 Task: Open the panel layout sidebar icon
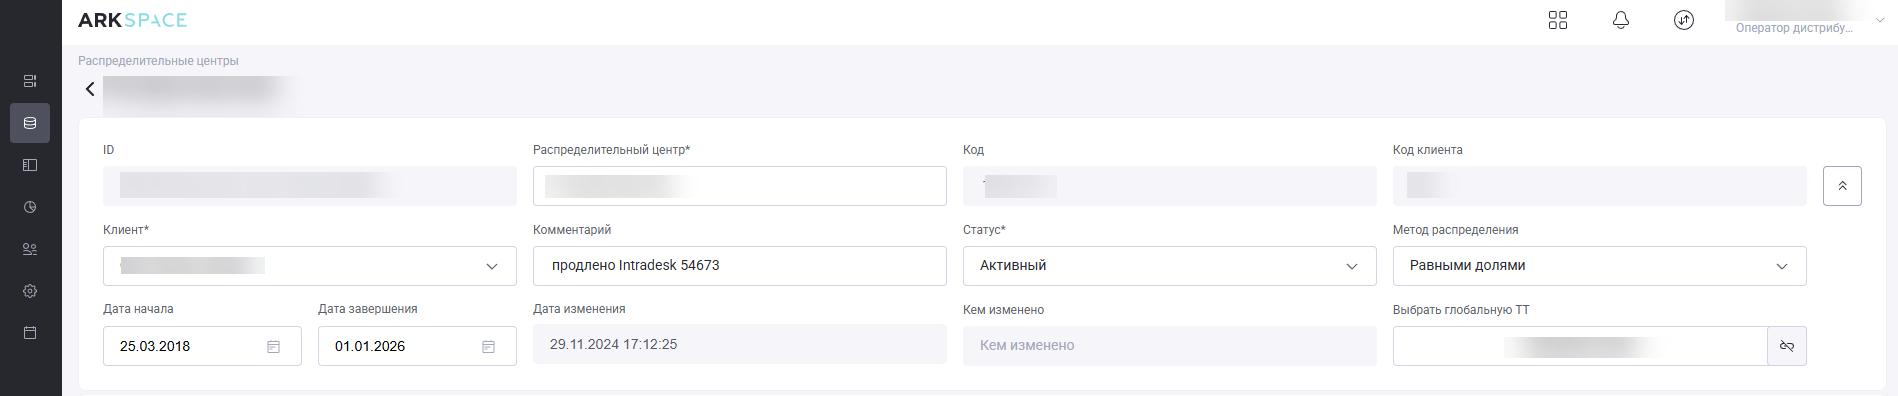tap(30, 165)
